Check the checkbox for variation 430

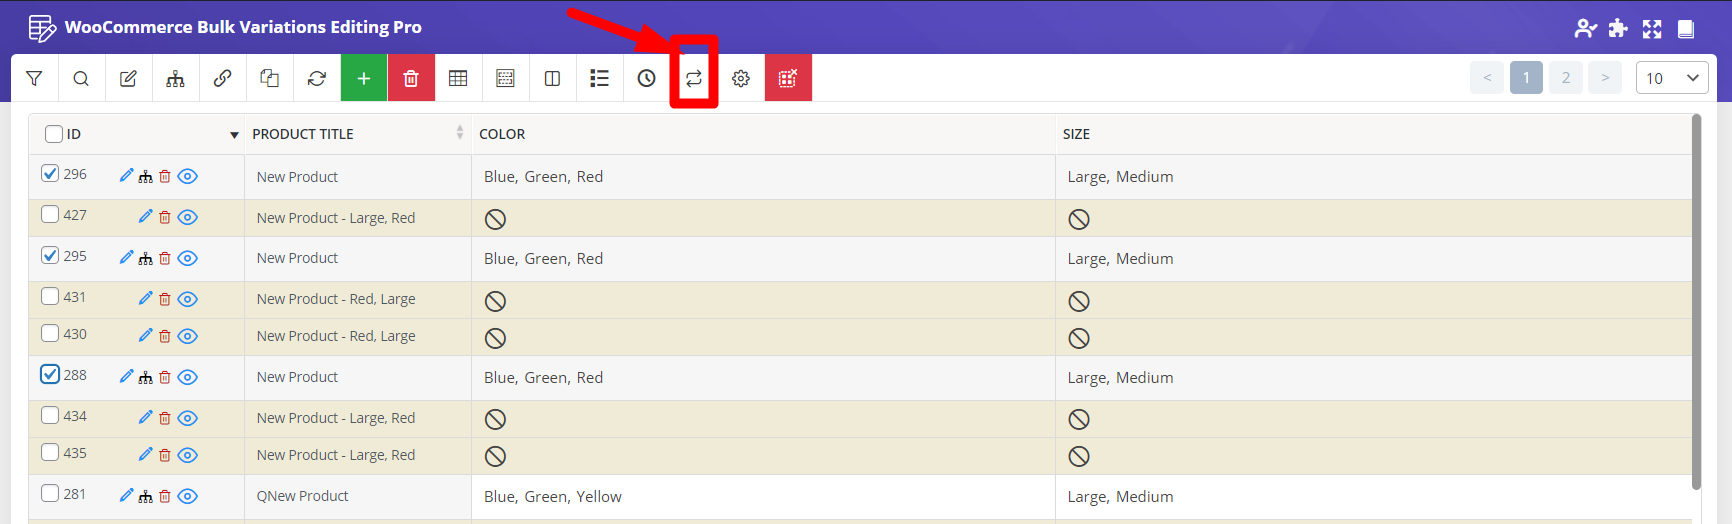click(50, 333)
